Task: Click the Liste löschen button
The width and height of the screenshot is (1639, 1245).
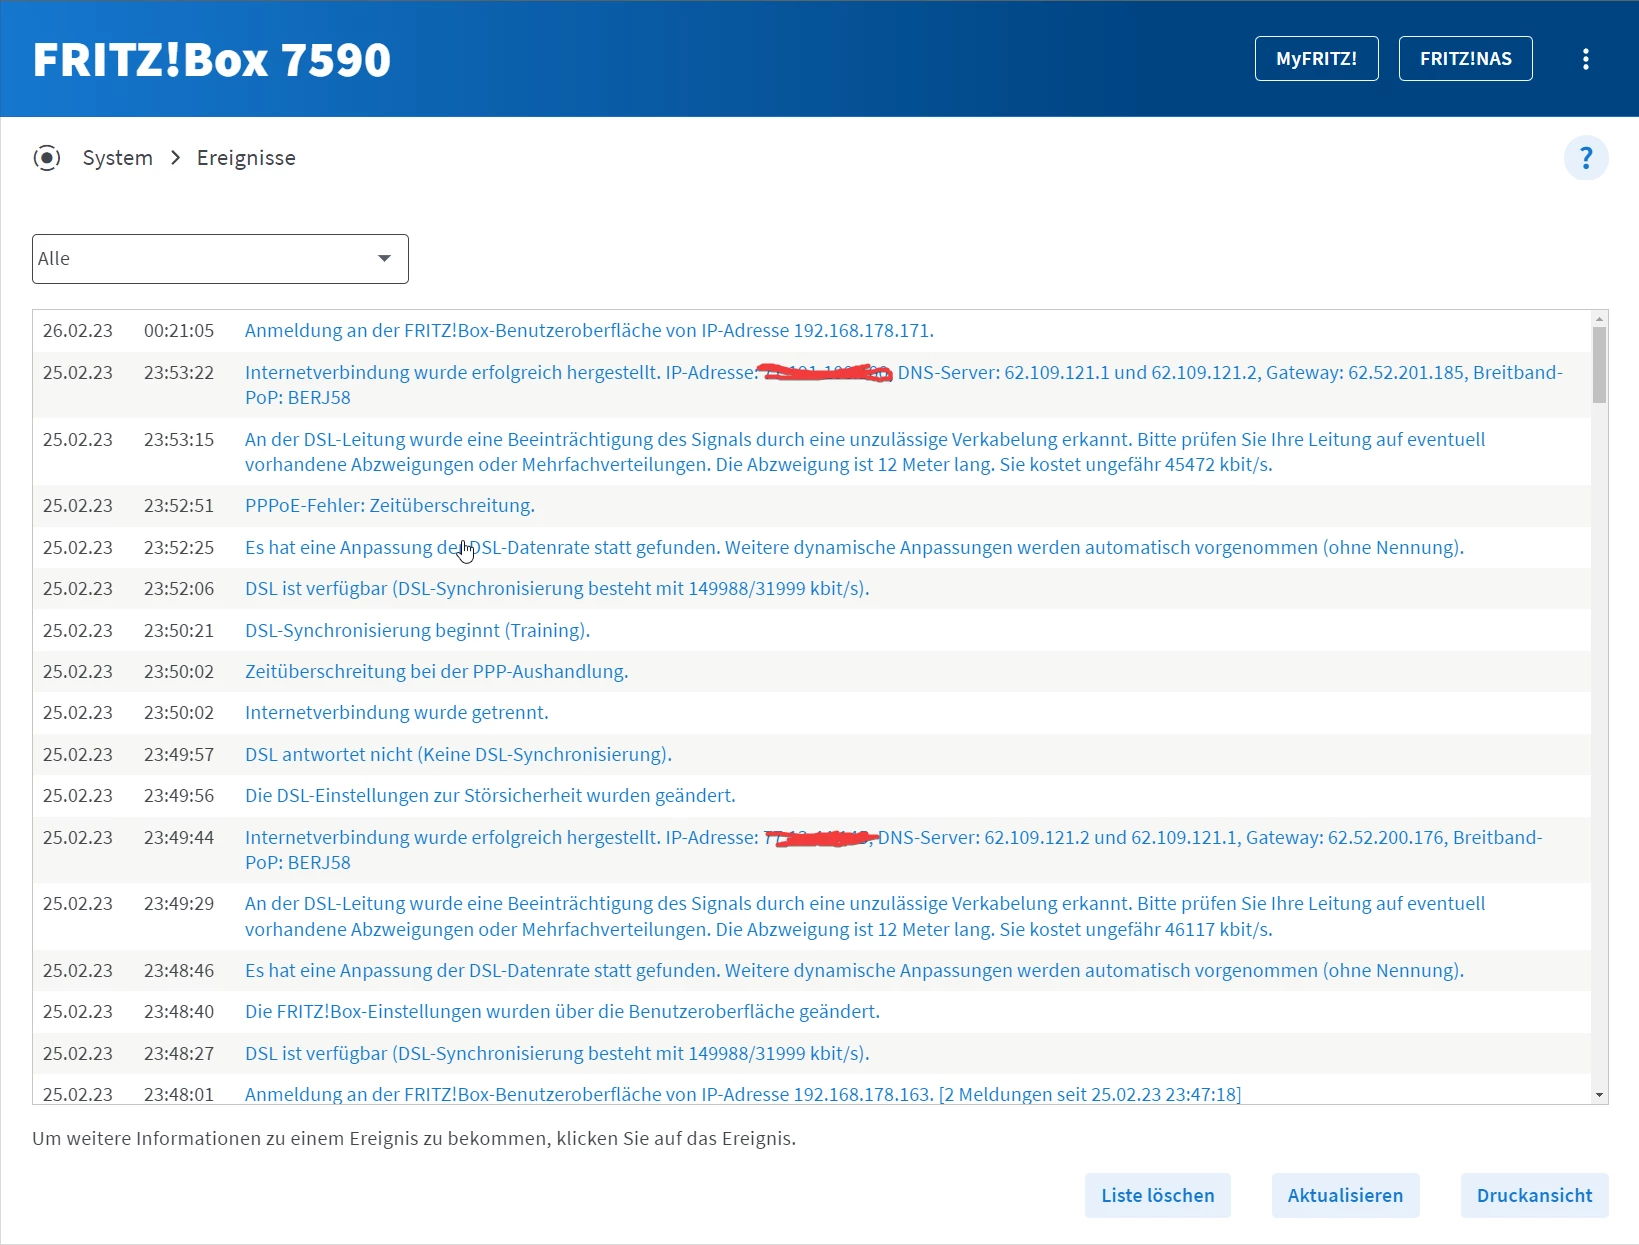Action: [1157, 1196]
